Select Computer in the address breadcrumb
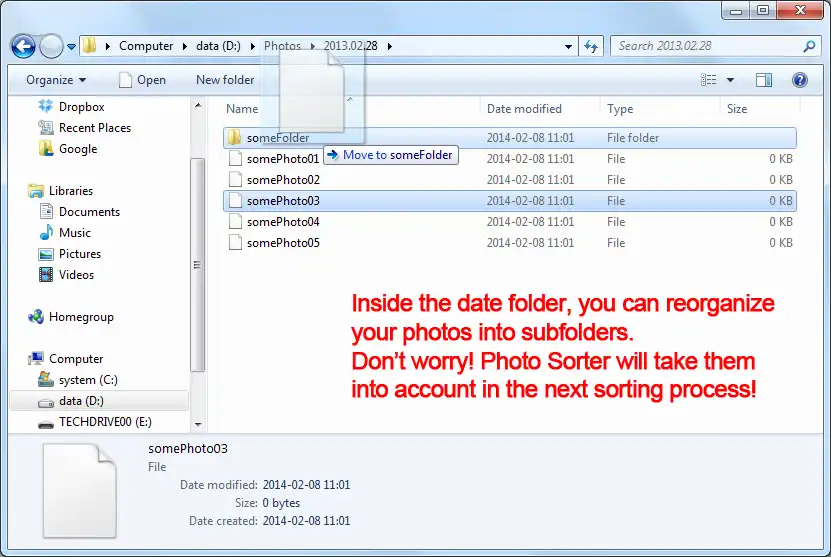Screen dimensions: 831x557 point(146,46)
